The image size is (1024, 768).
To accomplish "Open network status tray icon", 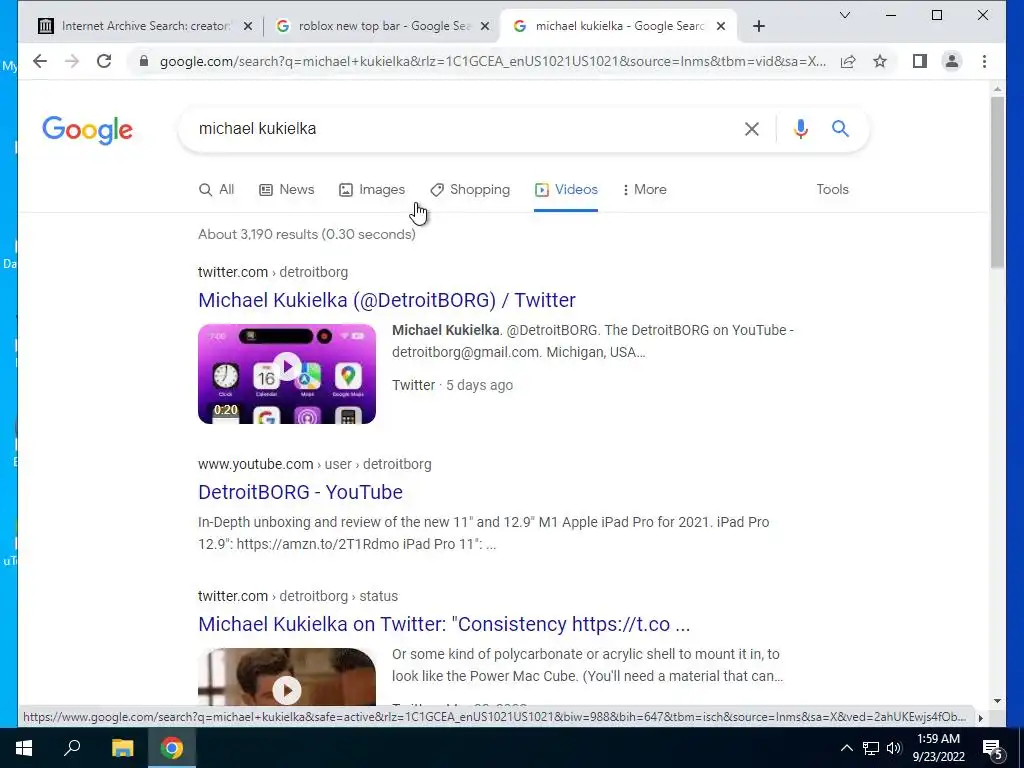I will (x=871, y=748).
